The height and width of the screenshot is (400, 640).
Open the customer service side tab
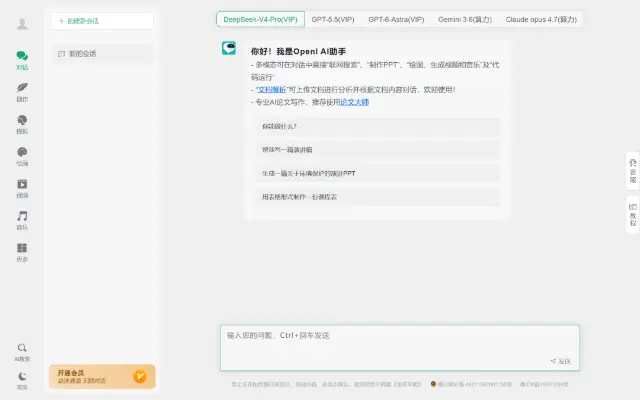(x=633, y=171)
